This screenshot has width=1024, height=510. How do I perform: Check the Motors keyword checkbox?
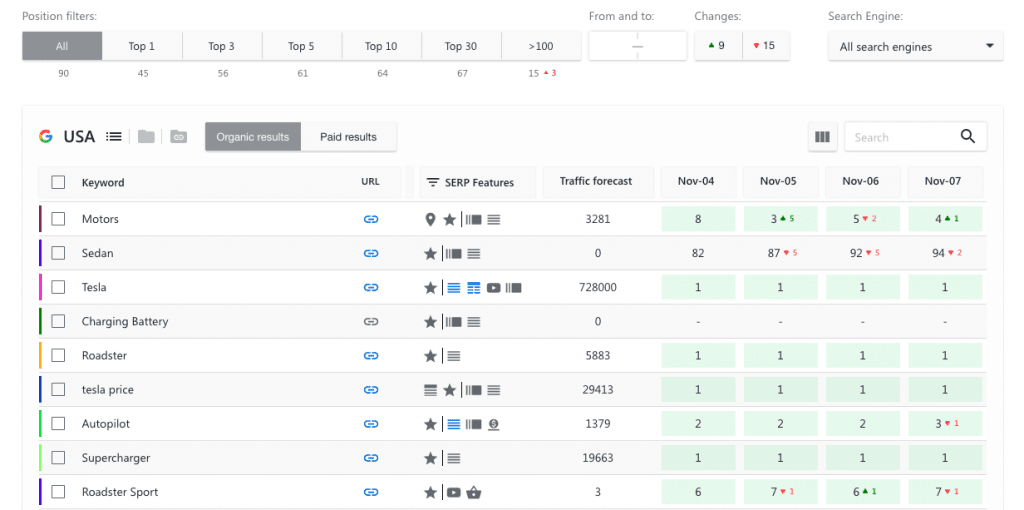tap(58, 219)
